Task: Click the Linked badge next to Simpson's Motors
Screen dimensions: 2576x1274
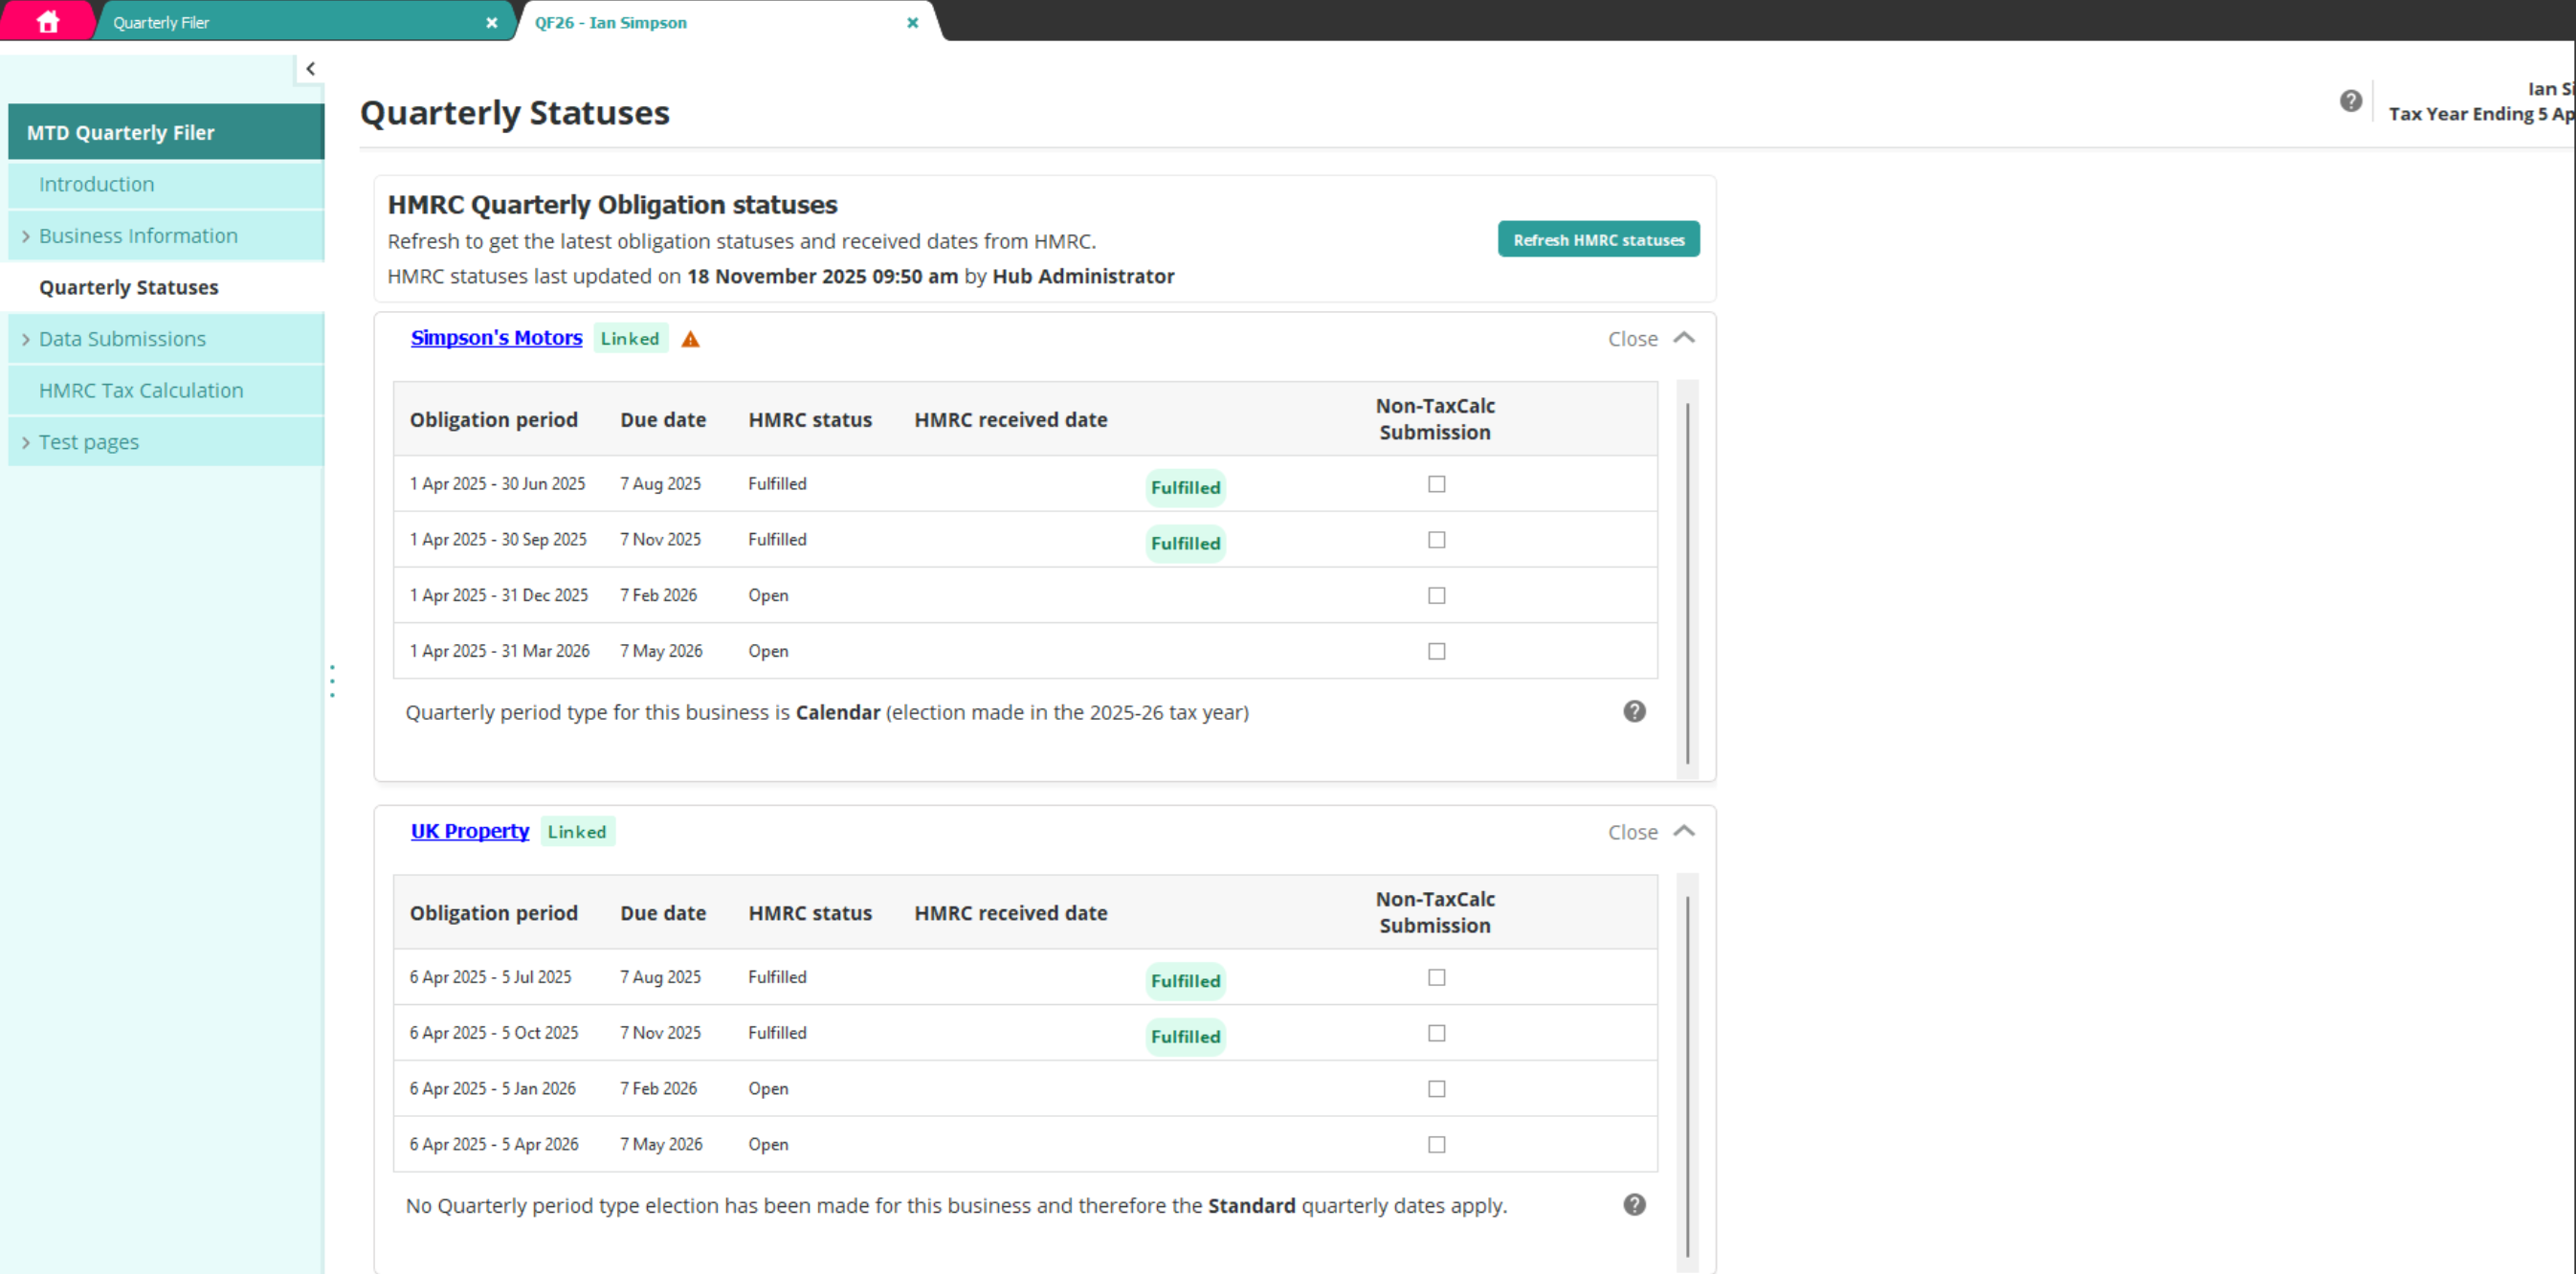Action: click(x=630, y=338)
